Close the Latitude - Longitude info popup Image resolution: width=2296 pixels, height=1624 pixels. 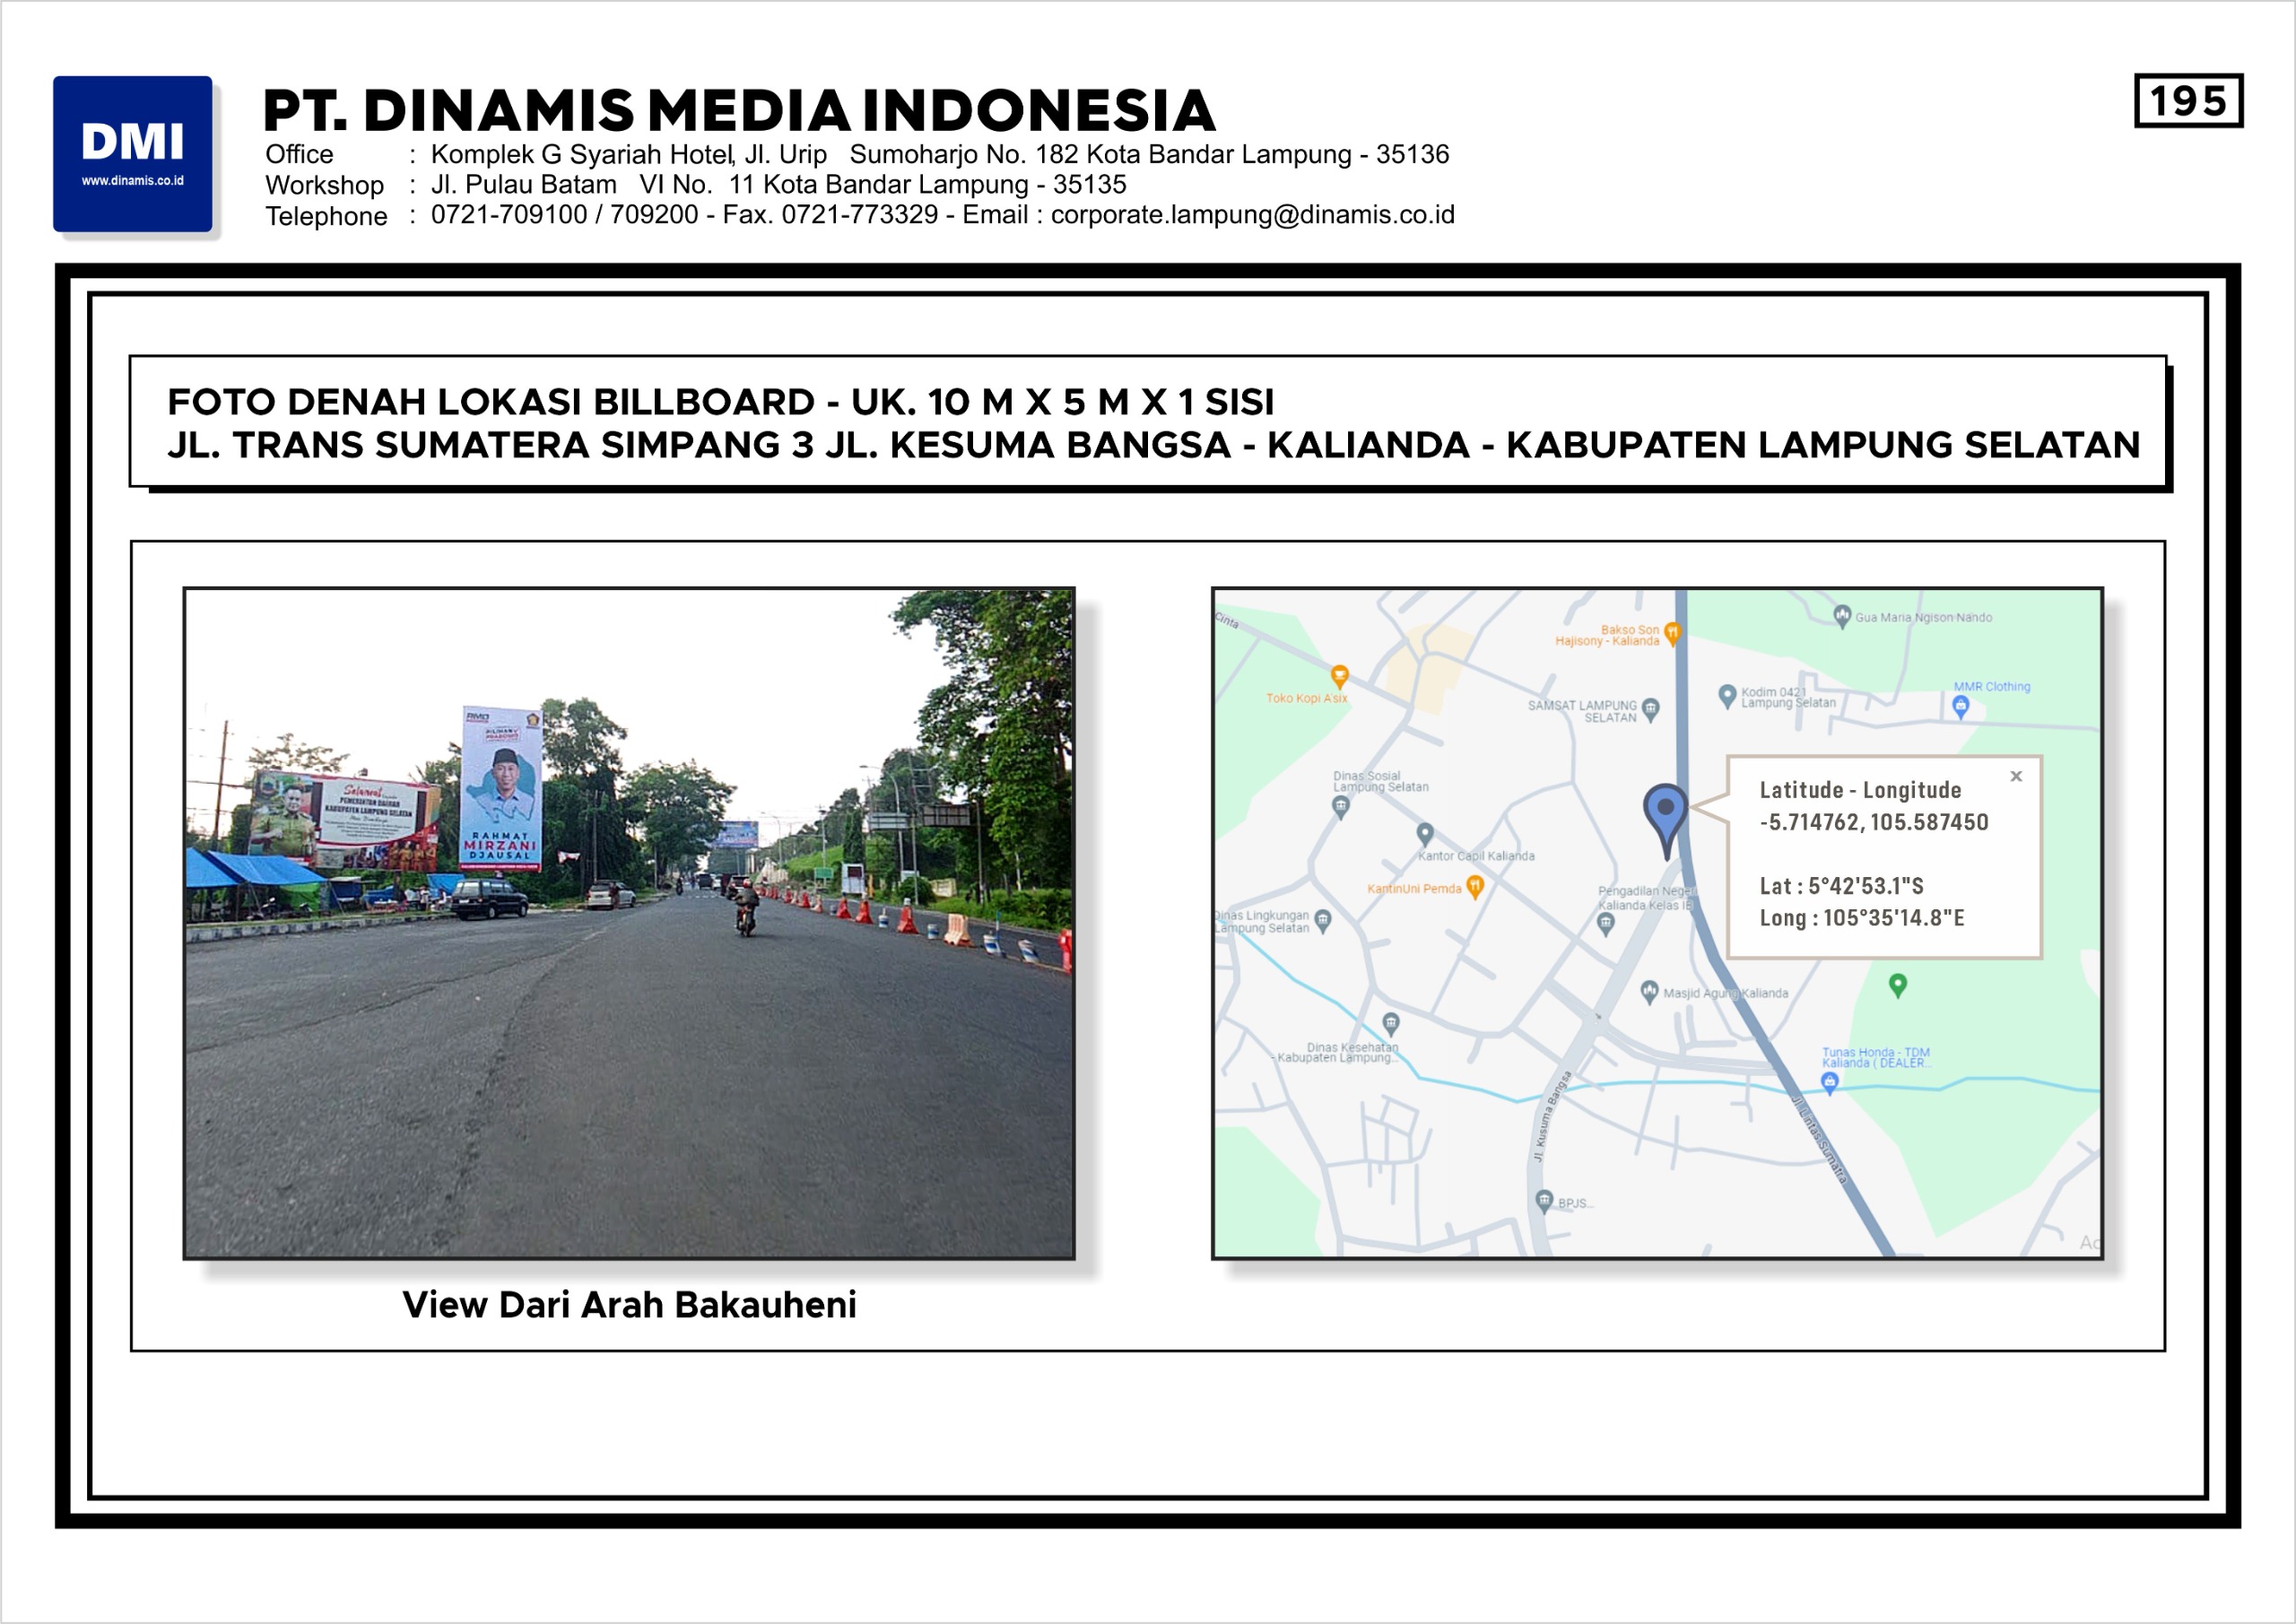pyautogui.click(x=2016, y=776)
